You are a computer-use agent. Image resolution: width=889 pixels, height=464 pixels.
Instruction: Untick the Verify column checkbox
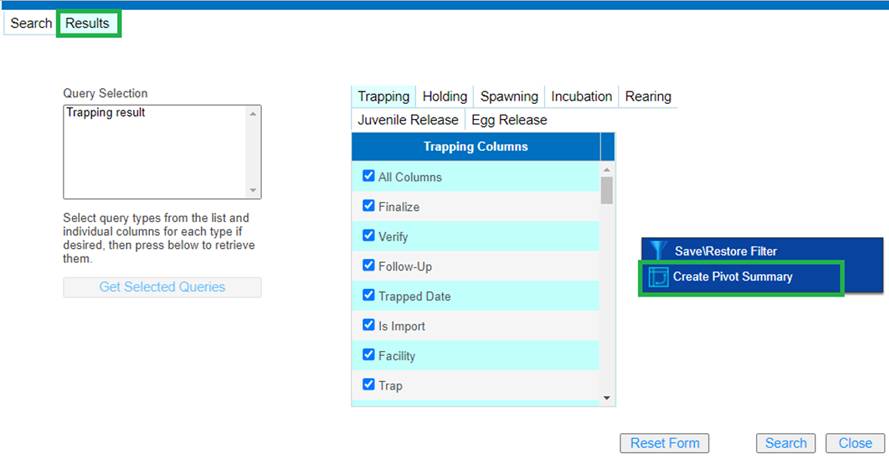tap(368, 237)
